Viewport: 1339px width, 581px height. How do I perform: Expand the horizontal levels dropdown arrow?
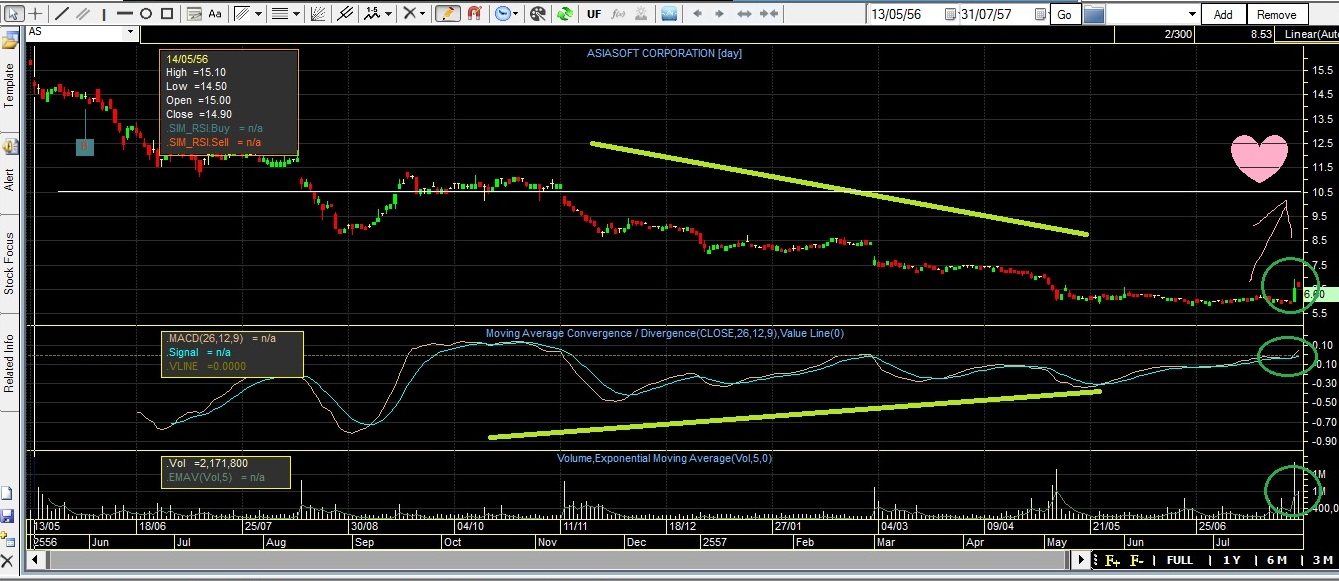(296, 14)
